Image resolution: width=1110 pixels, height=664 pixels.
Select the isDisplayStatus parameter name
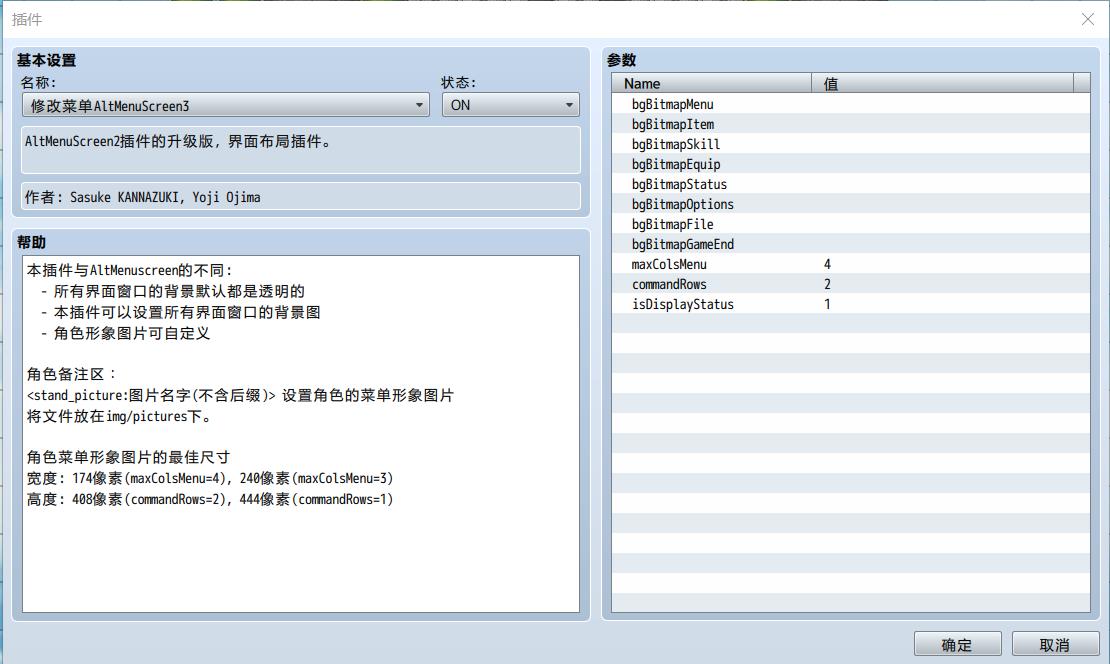682,304
